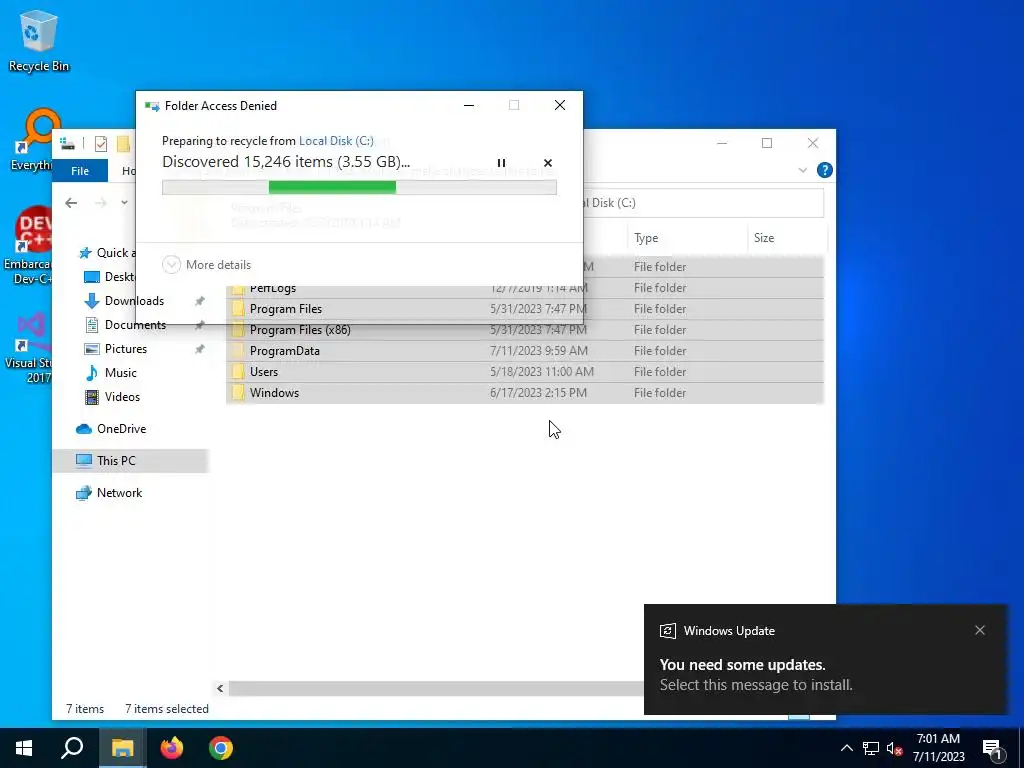Select the ProgramData folder
This screenshot has width=1024, height=768.
tap(524, 351)
